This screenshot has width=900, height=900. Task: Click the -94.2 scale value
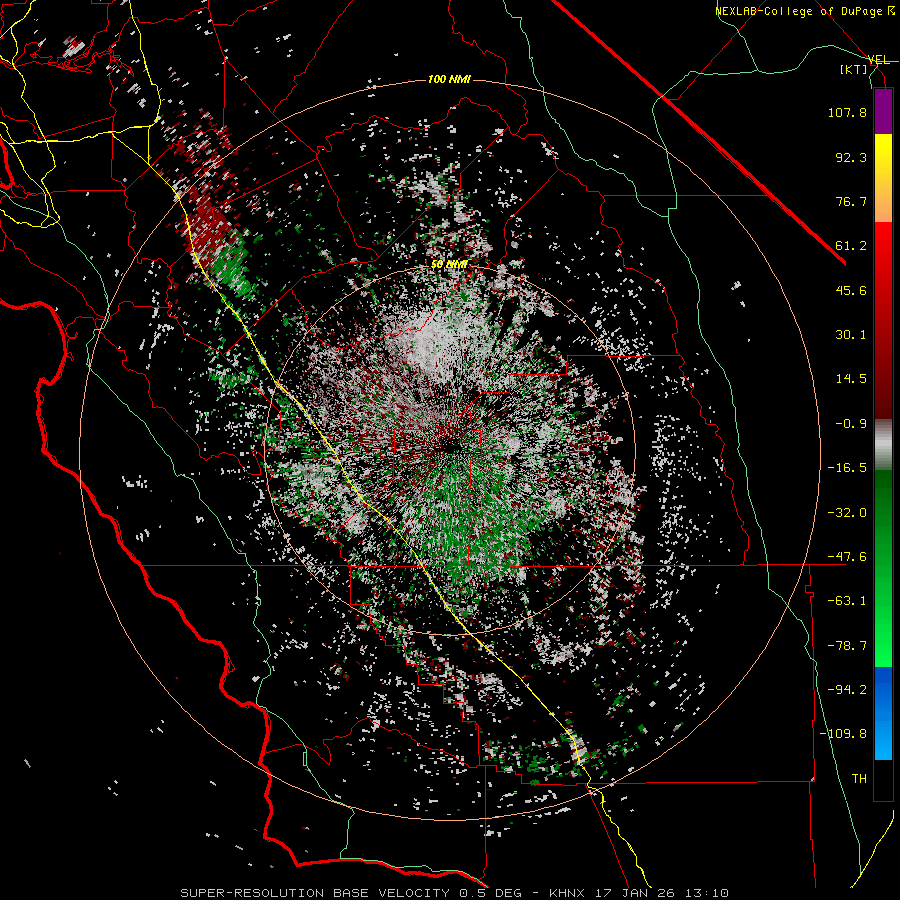pyautogui.click(x=847, y=690)
